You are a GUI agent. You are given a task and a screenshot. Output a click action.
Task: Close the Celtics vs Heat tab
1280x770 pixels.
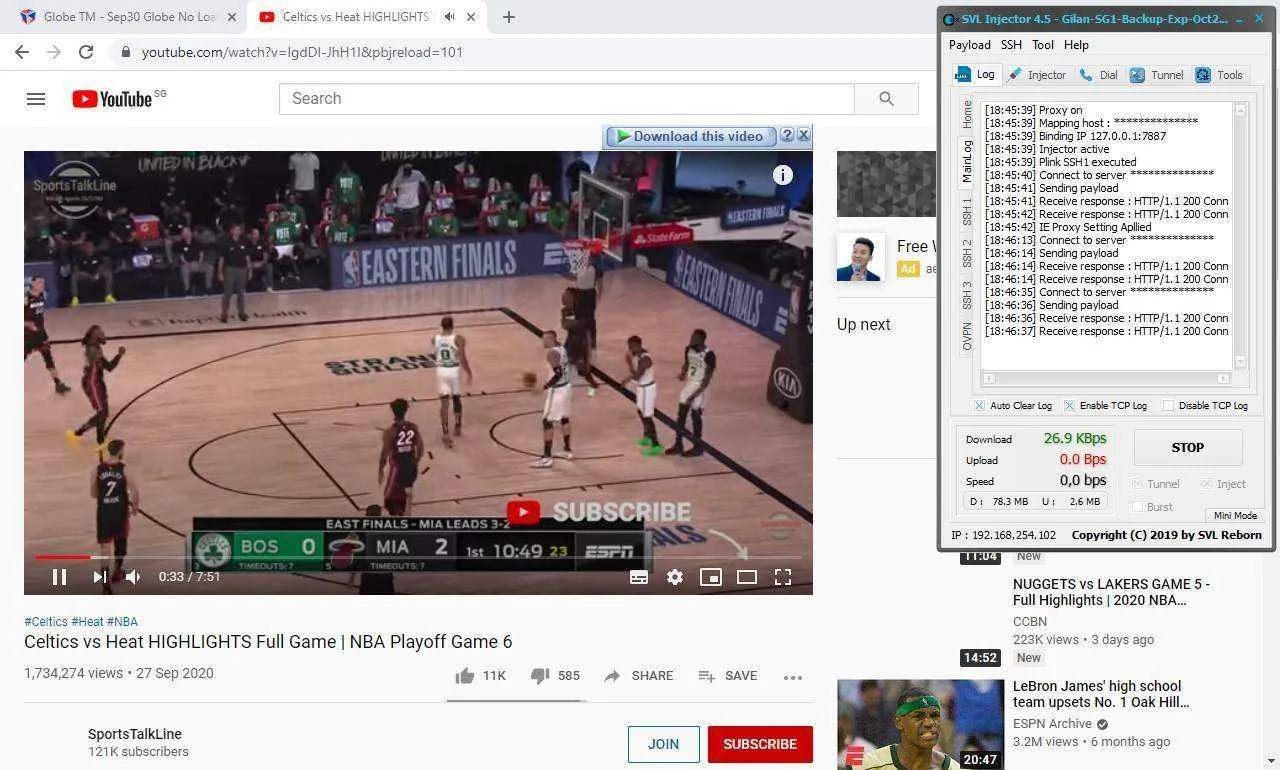[x=471, y=17]
